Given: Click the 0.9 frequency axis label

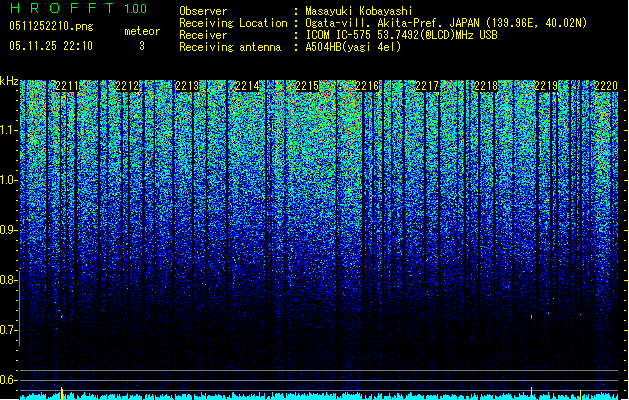Looking at the screenshot, I should (9, 230).
